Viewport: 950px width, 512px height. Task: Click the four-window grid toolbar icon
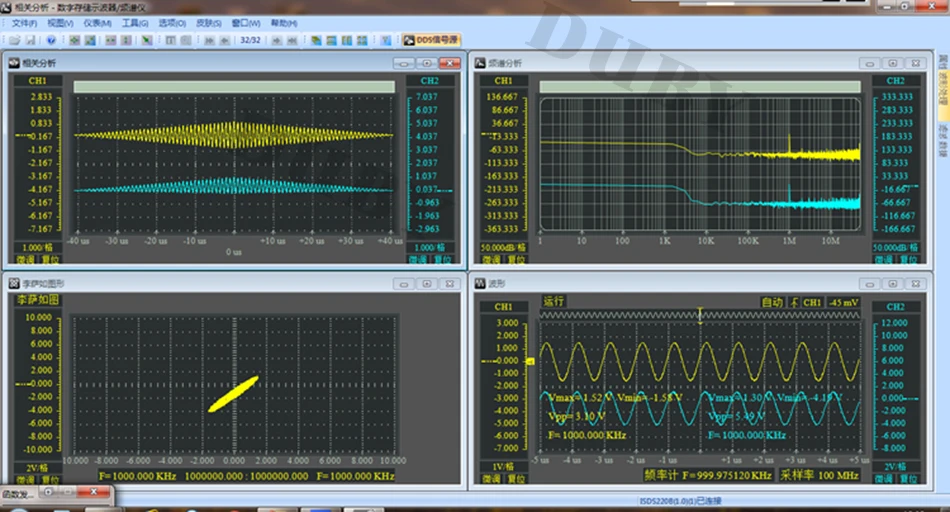tap(362, 40)
